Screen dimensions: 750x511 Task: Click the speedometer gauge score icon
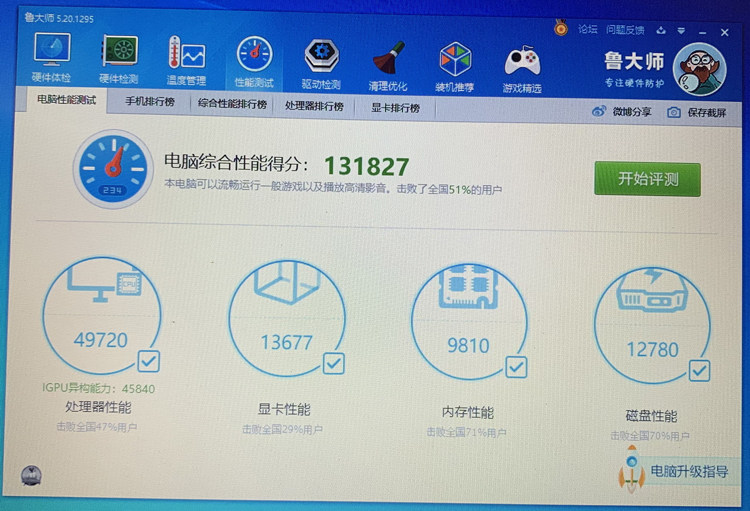click(113, 168)
